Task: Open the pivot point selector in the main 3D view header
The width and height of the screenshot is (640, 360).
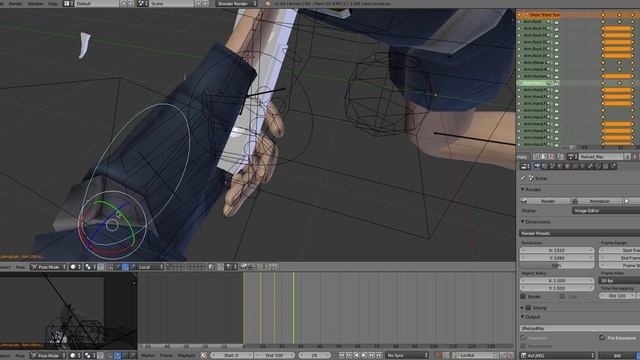Action: coord(89,267)
